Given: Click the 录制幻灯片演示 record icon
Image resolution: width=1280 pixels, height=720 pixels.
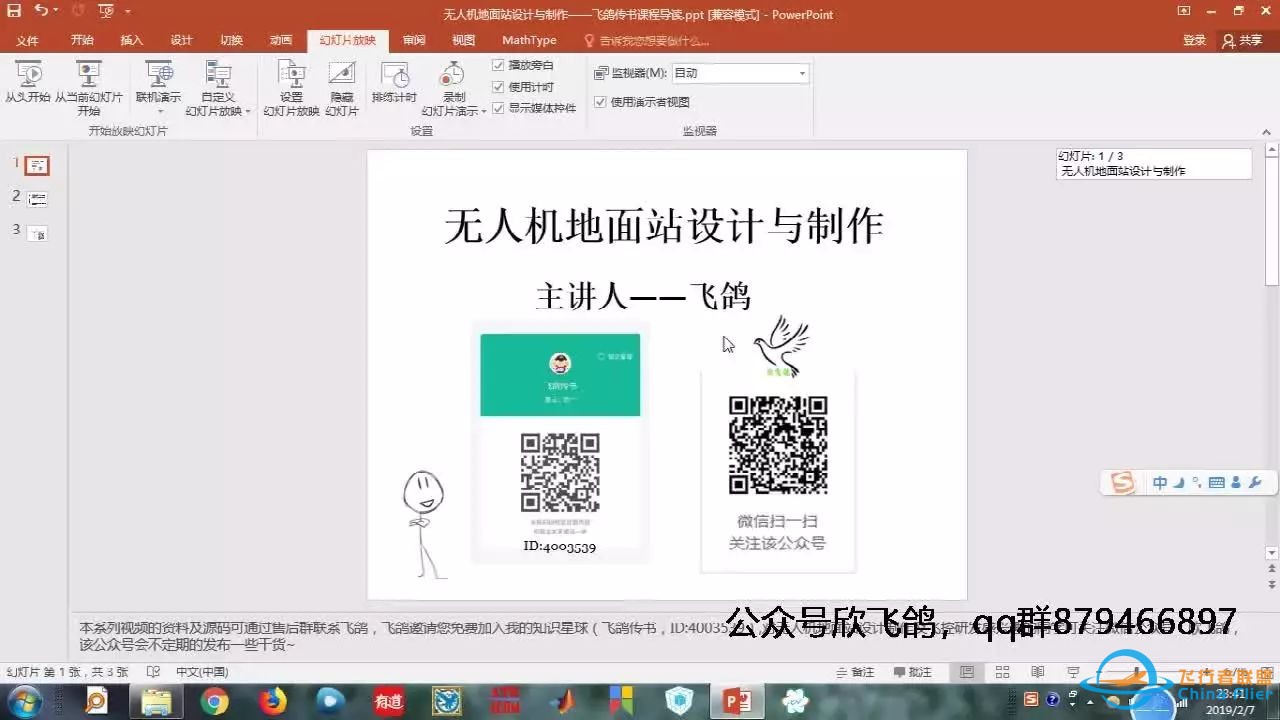Looking at the screenshot, I should click(x=453, y=74).
